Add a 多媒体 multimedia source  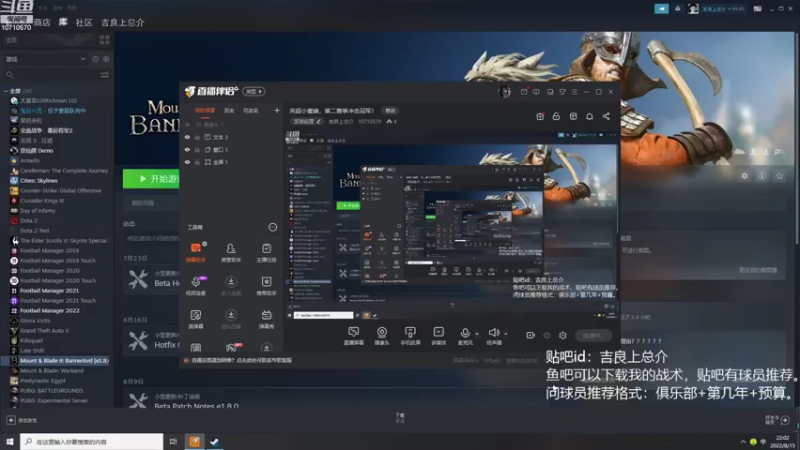(438, 336)
